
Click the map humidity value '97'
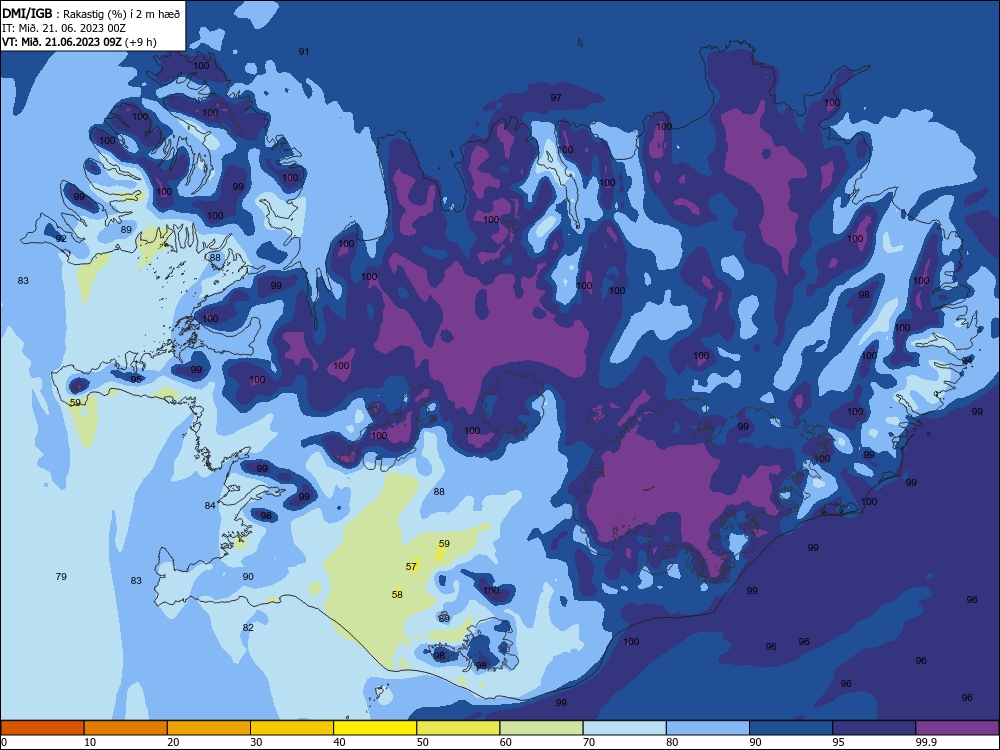coord(556,98)
